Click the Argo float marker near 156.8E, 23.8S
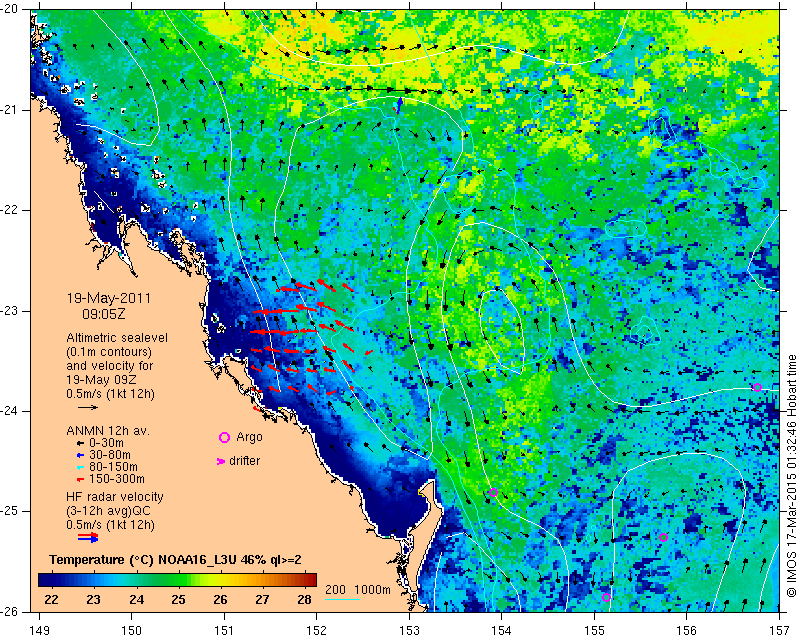 [x=758, y=387]
